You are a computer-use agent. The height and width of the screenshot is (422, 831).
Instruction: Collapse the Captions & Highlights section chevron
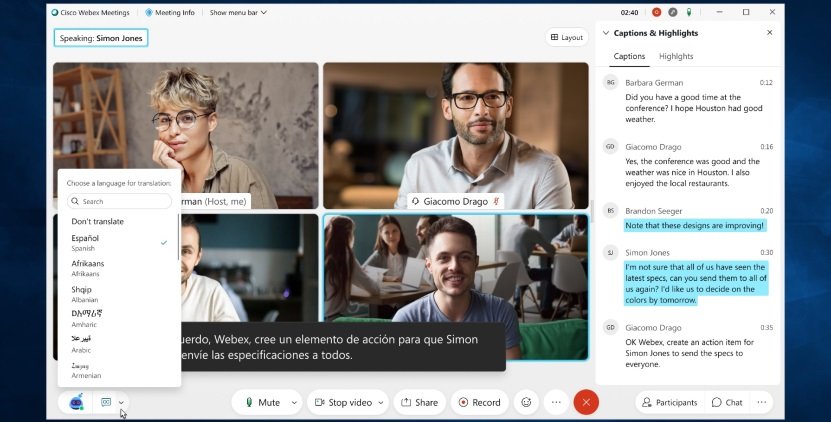click(x=606, y=33)
